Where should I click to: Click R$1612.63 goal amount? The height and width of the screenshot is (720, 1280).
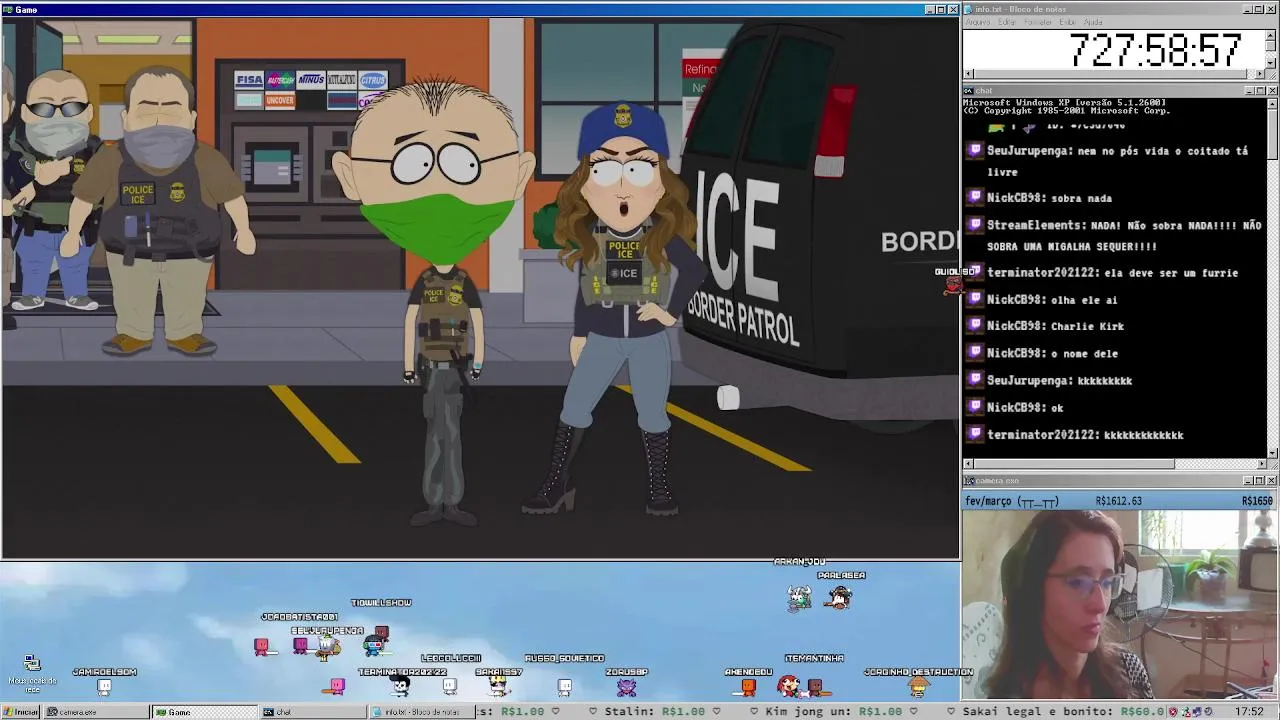[x=1118, y=501]
